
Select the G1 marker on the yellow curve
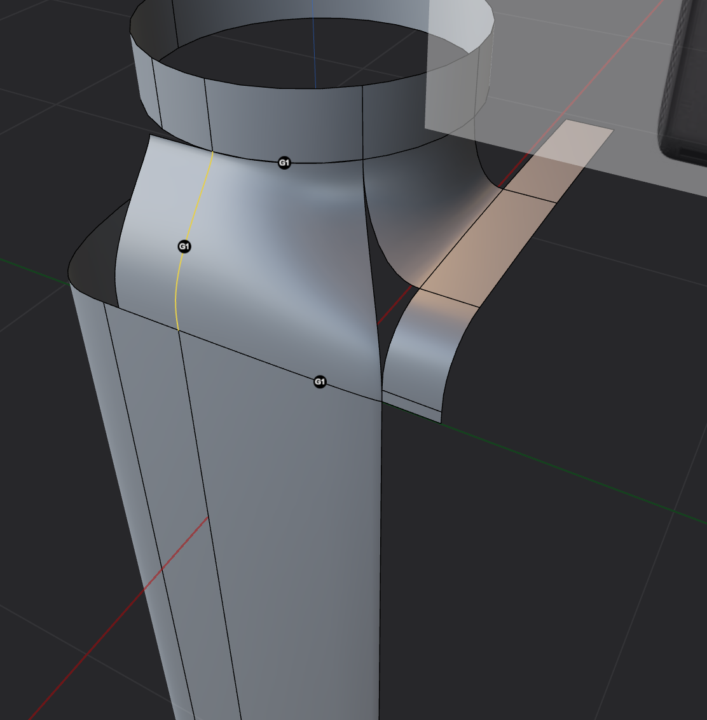click(184, 246)
